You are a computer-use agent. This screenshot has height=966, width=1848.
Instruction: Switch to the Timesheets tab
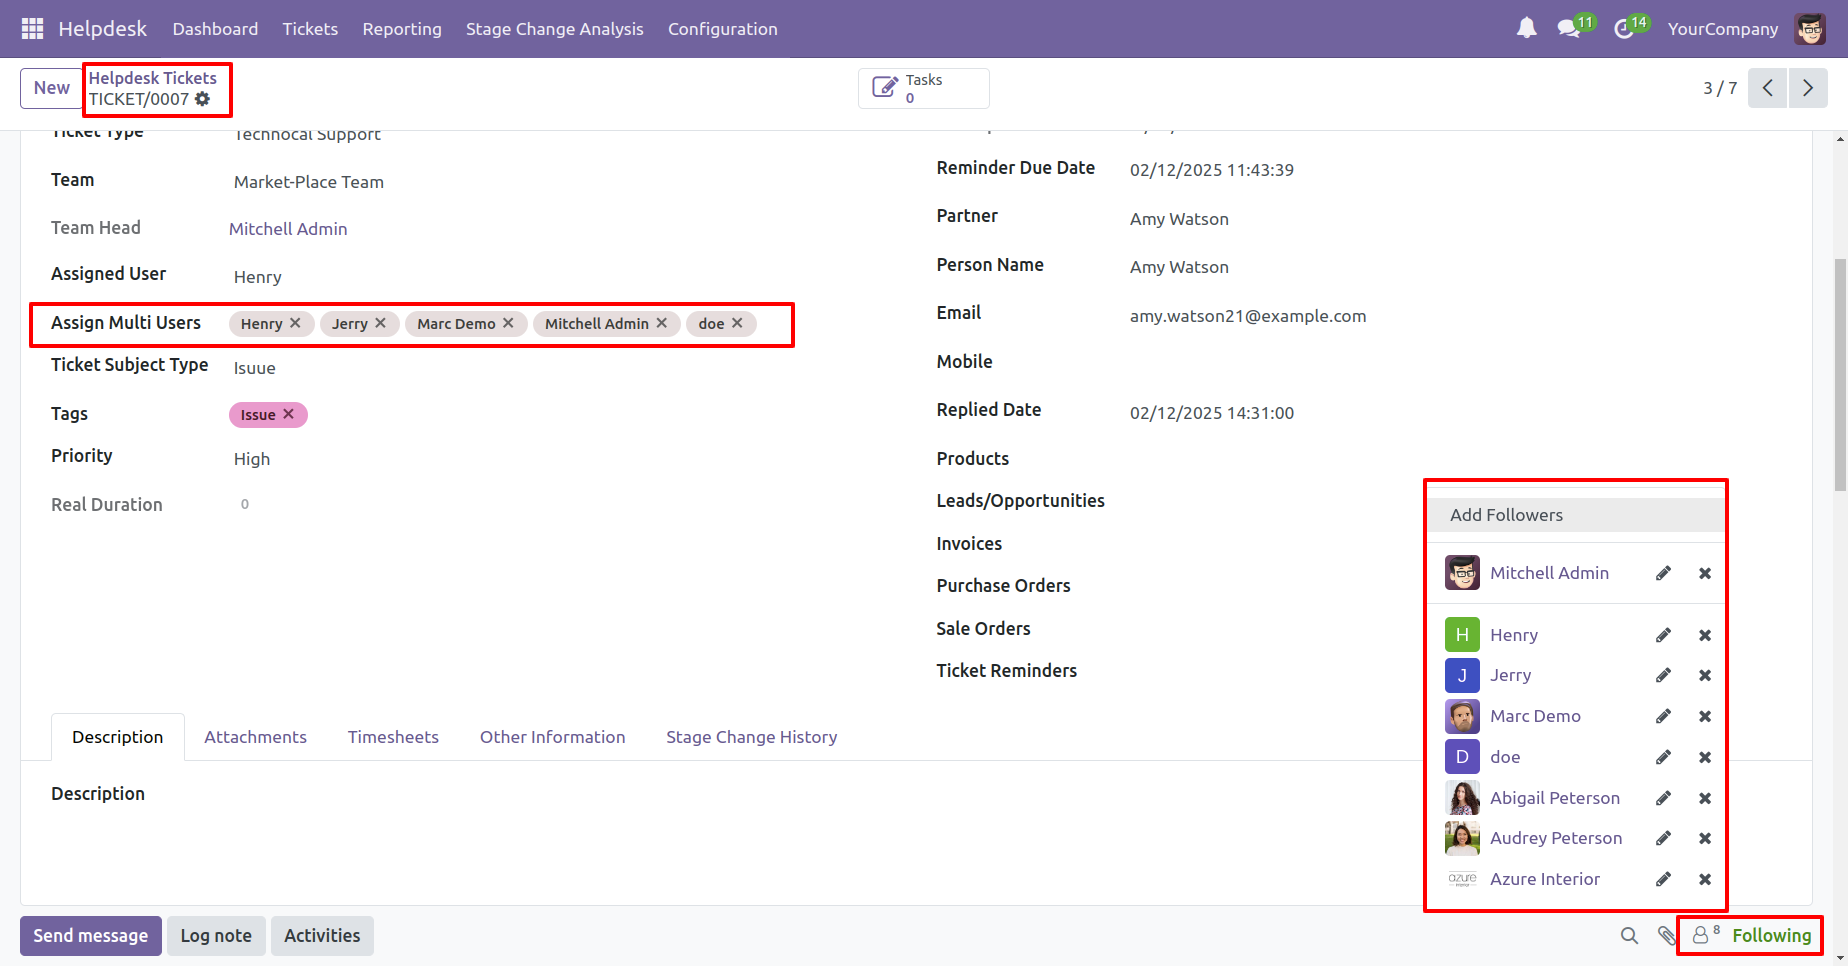tap(393, 737)
